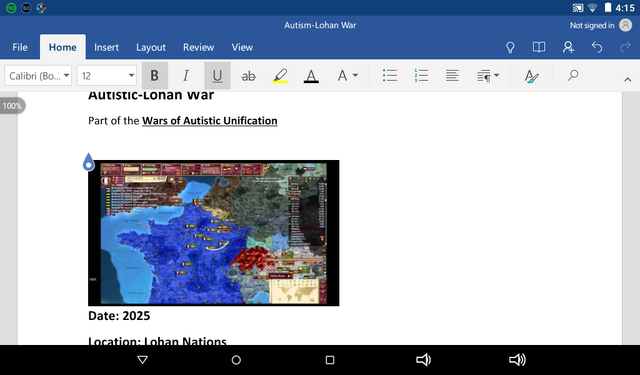Apply bulleted list
The height and width of the screenshot is (375, 640).
pos(390,75)
